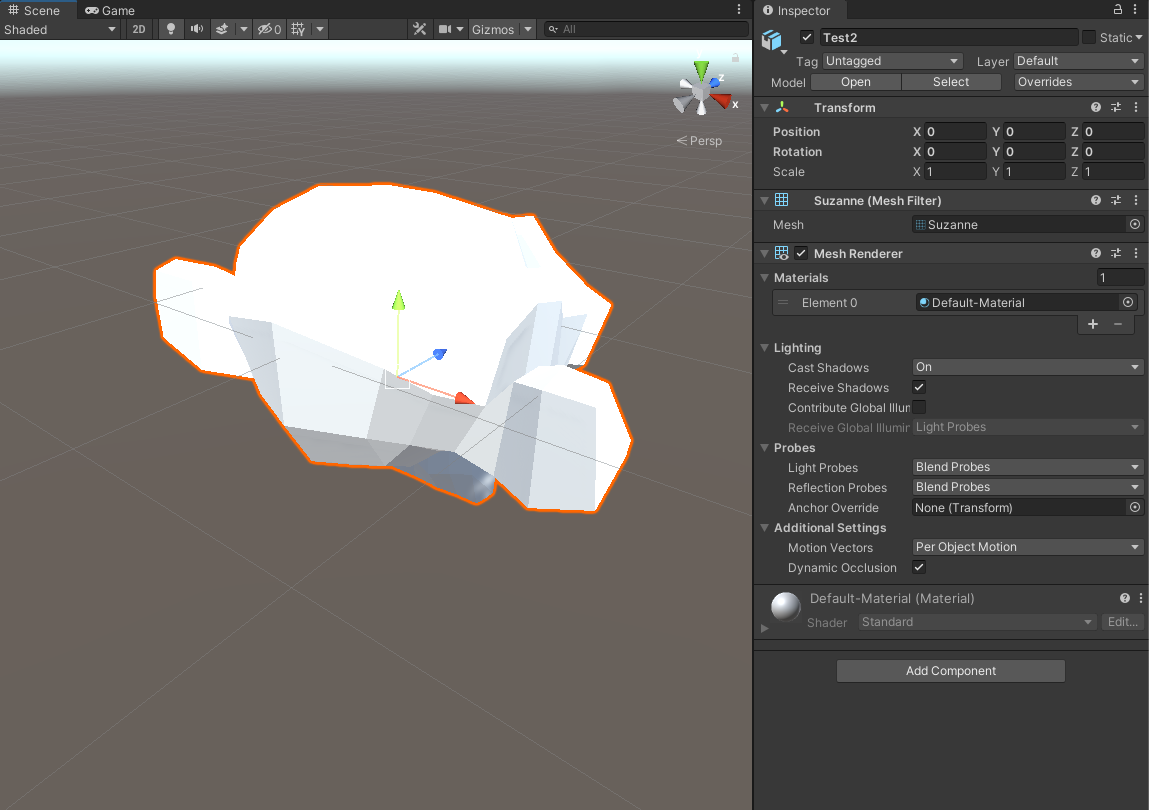This screenshot has height=810, width=1149.
Task: Open Transform component help icon
Action: [x=1096, y=108]
